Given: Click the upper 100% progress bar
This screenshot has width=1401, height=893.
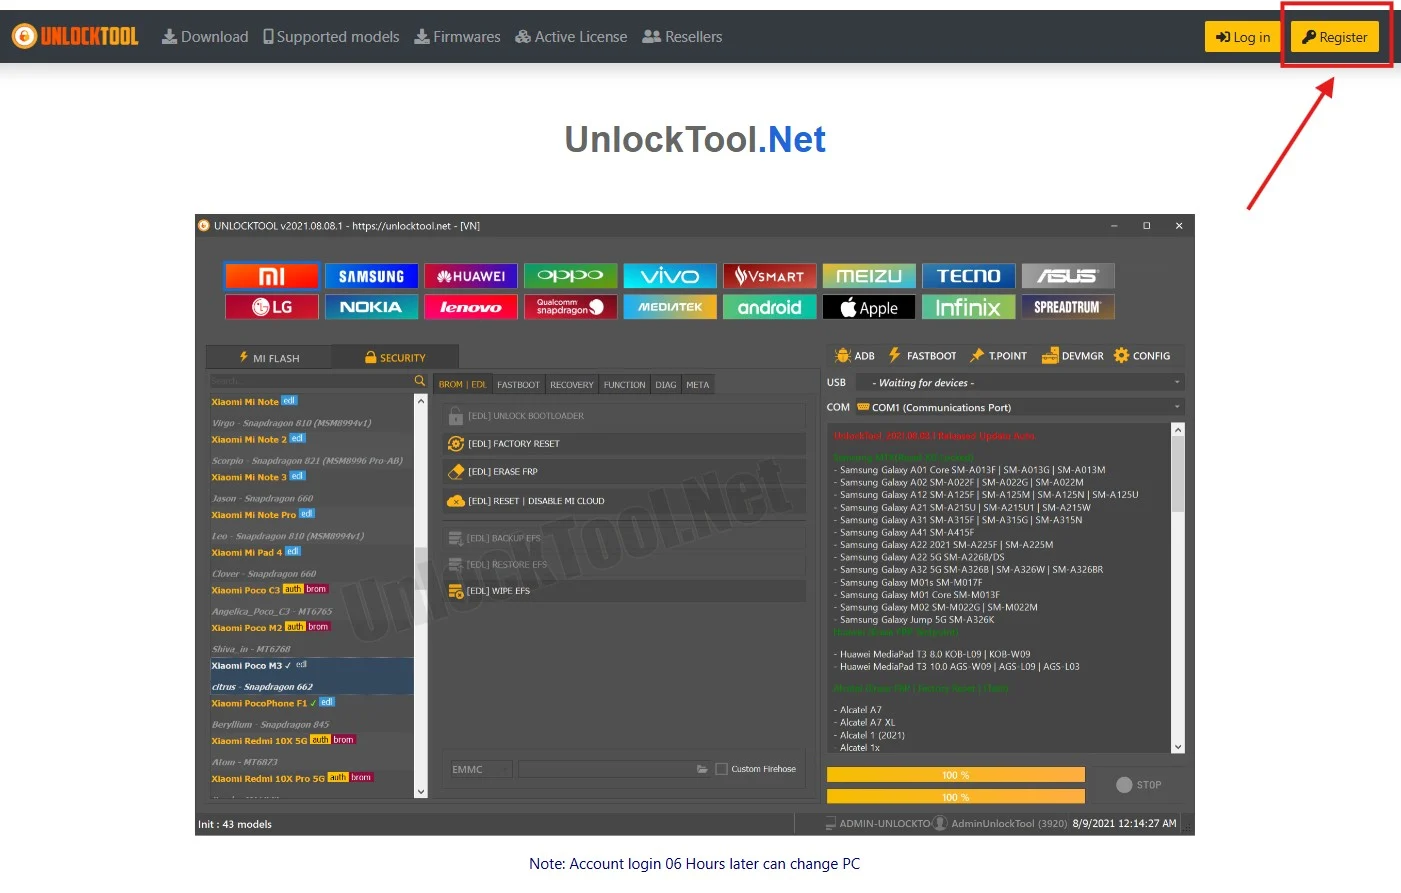Looking at the screenshot, I should 956,775.
